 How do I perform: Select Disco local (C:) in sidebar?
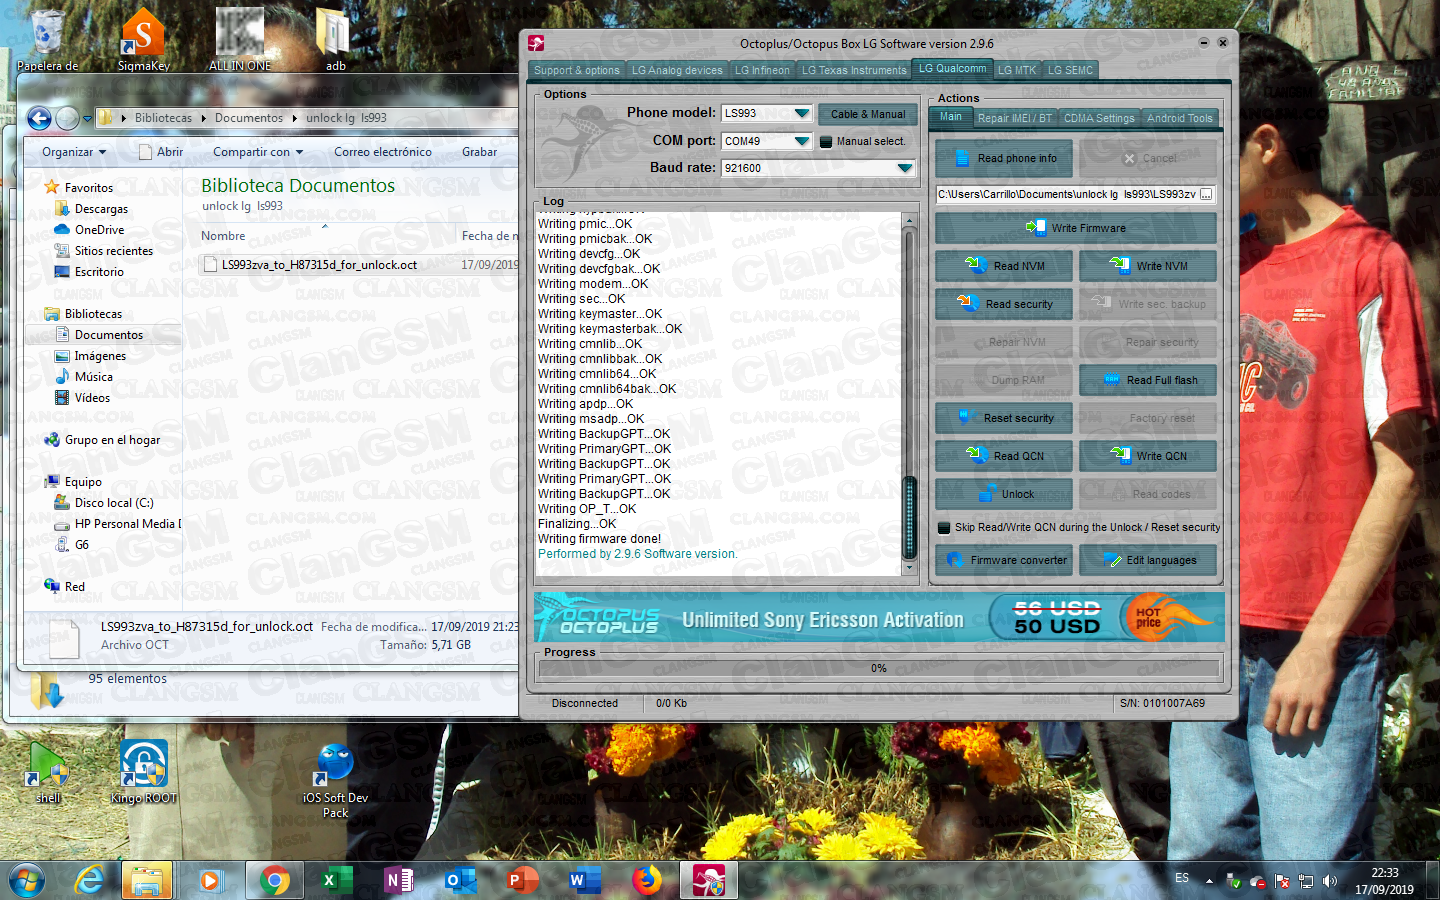(114, 503)
